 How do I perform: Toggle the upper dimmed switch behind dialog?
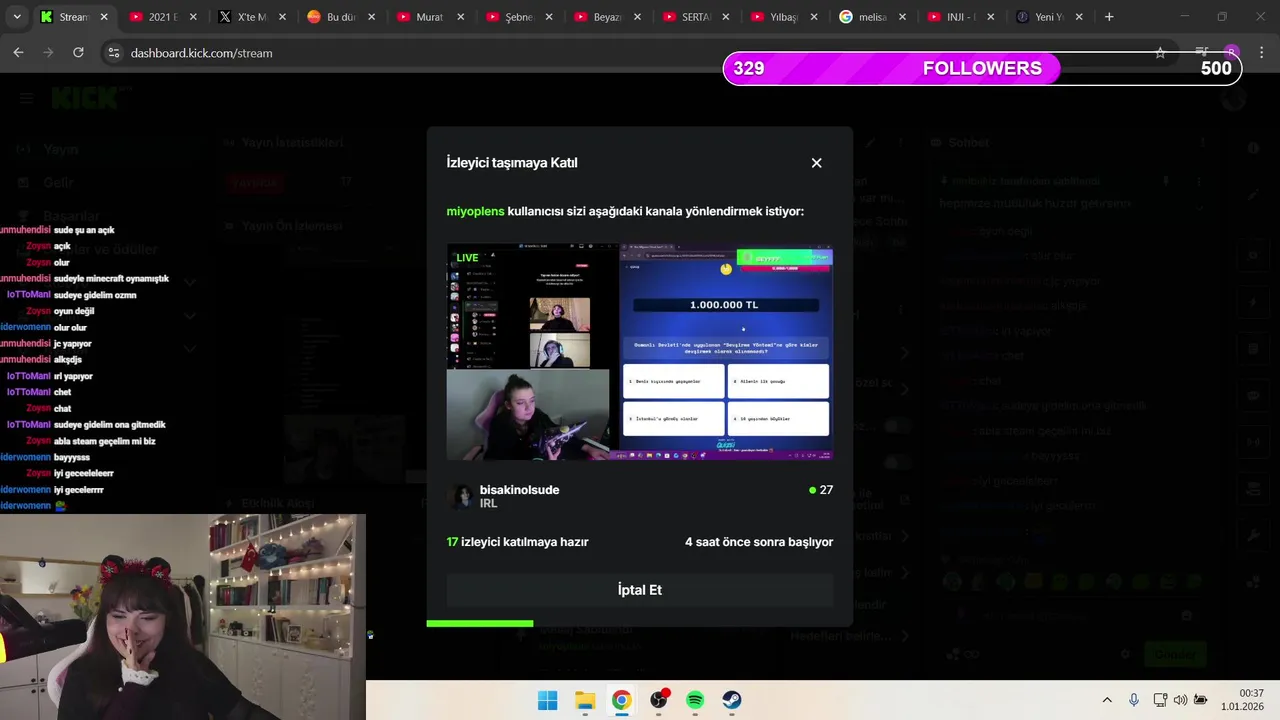898,427
